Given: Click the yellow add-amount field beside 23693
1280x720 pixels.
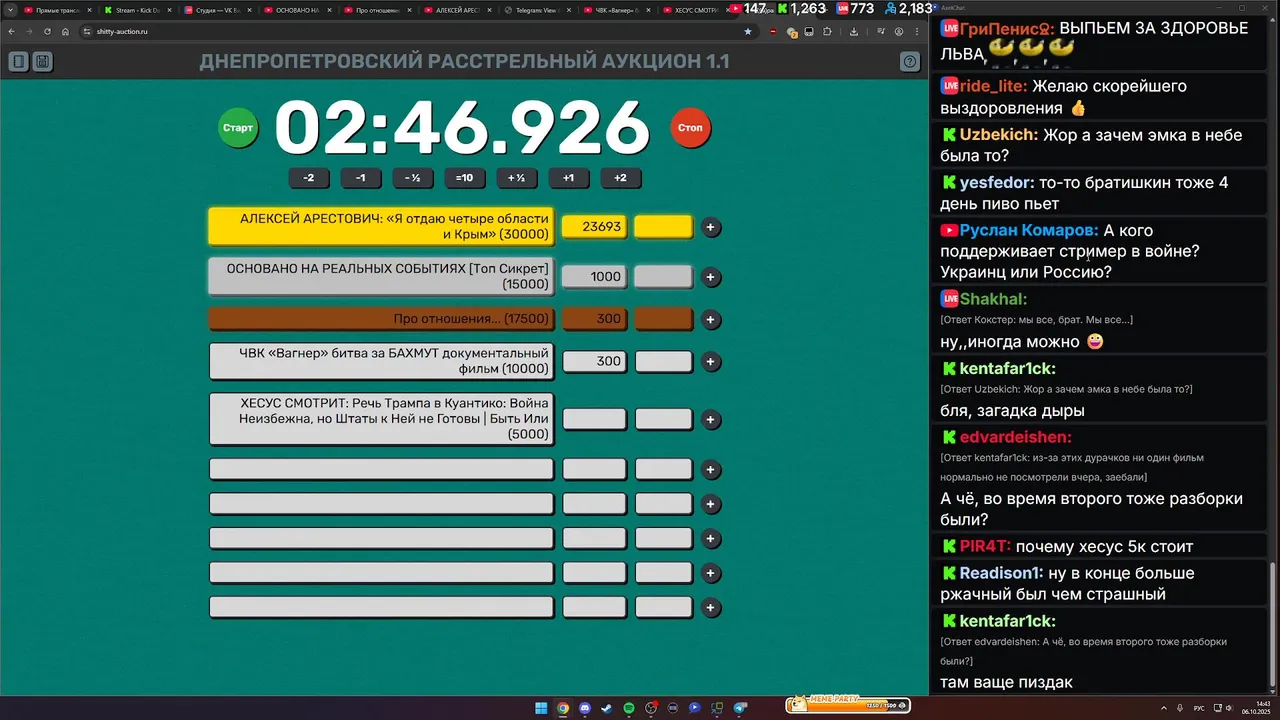Looking at the screenshot, I should [664, 227].
